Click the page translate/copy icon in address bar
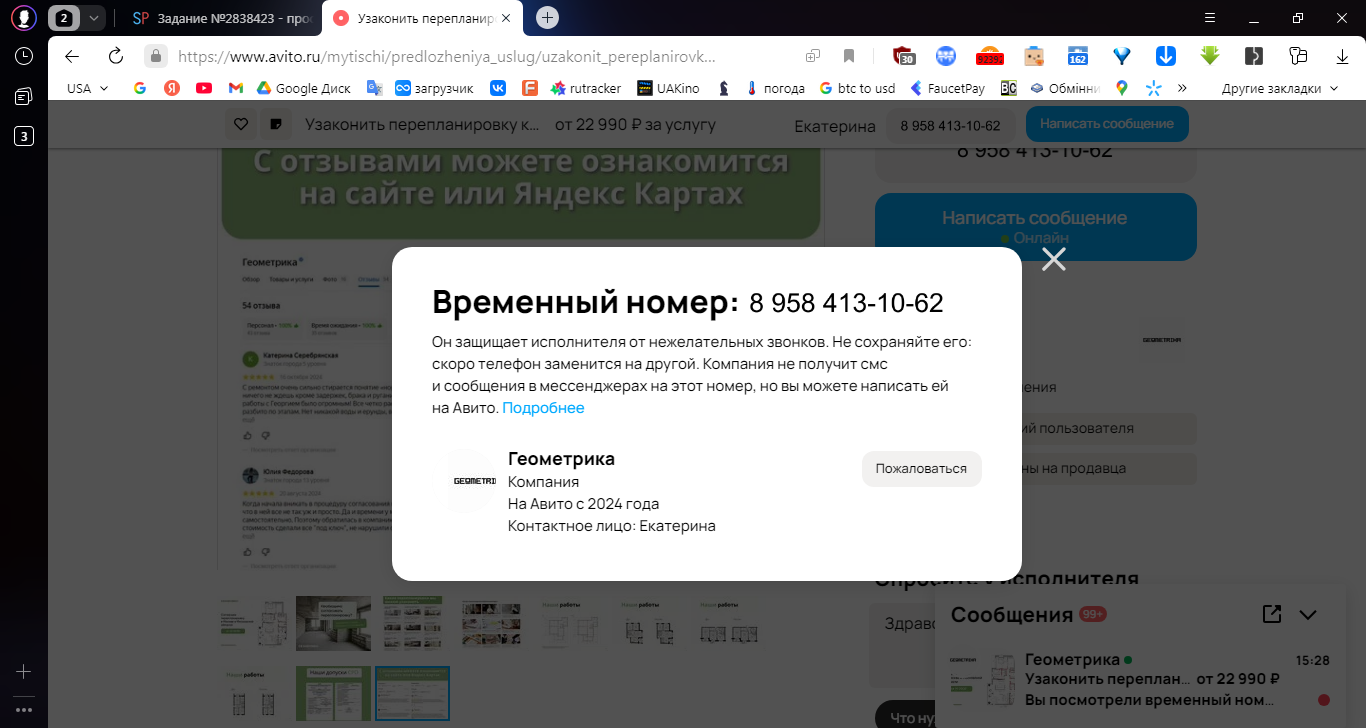 click(814, 56)
